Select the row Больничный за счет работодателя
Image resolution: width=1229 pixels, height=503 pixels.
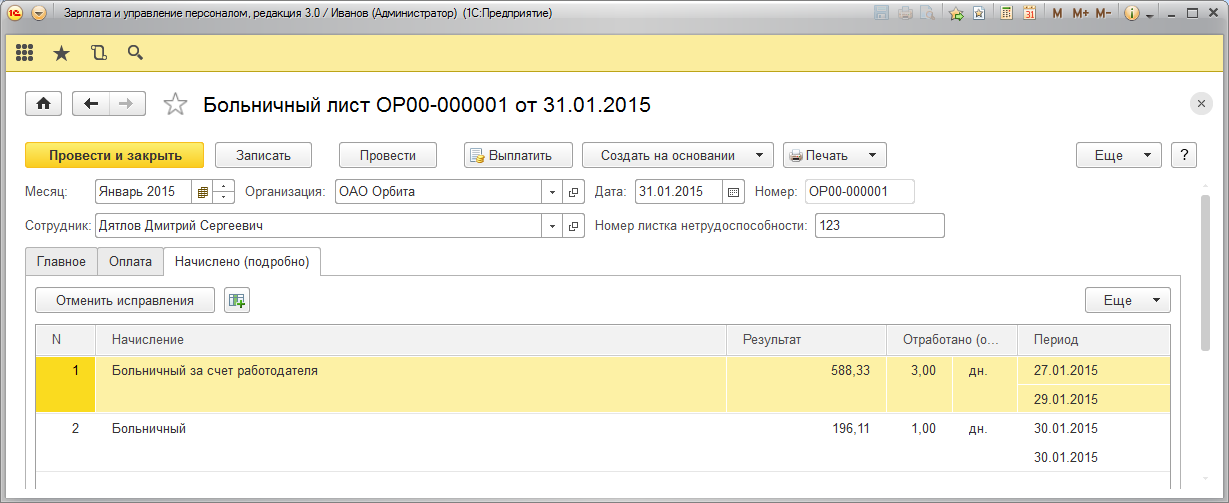tap(602, 384)
